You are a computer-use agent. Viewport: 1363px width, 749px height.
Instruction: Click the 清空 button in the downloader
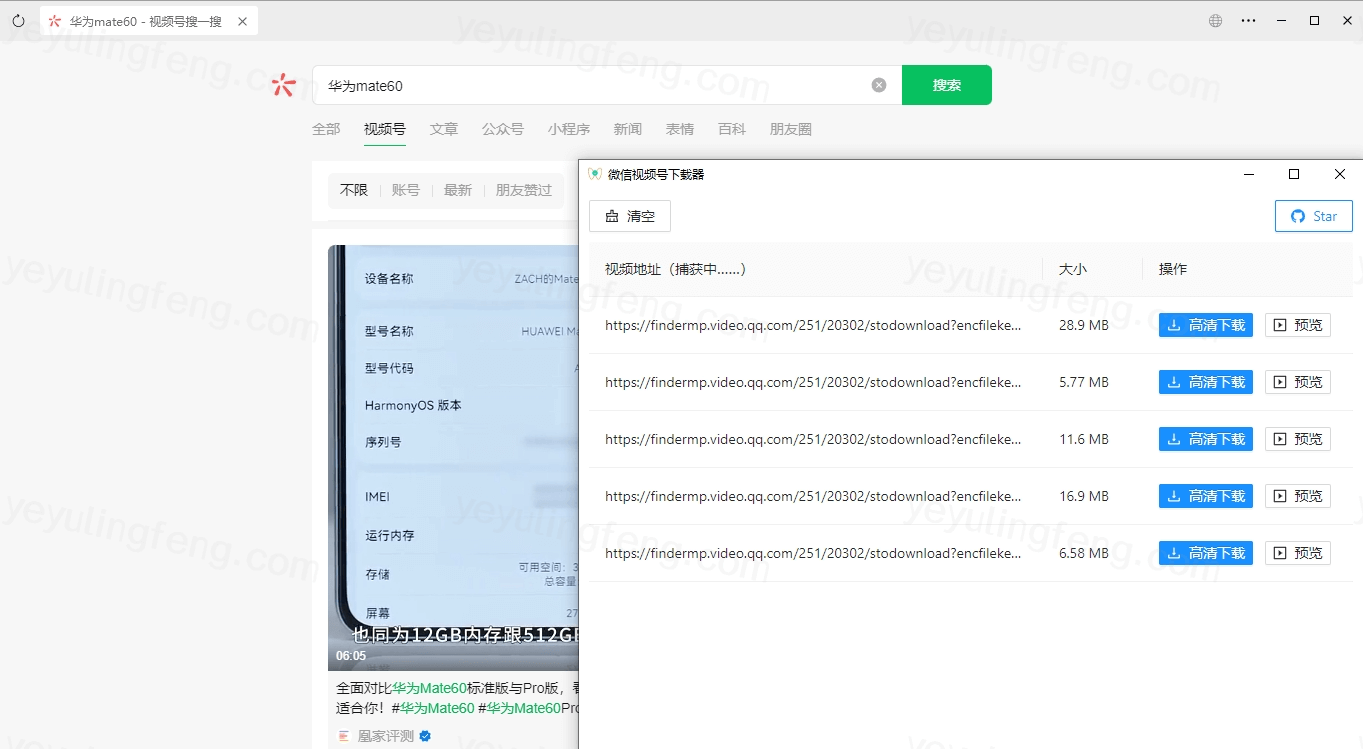630,216
